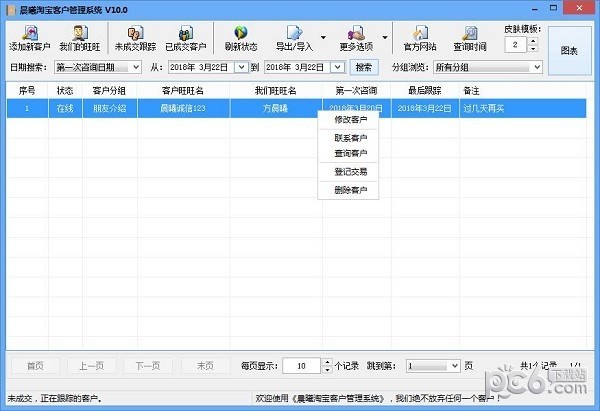
Task: Show 已成交客户 icon
Action: [186, 38]
